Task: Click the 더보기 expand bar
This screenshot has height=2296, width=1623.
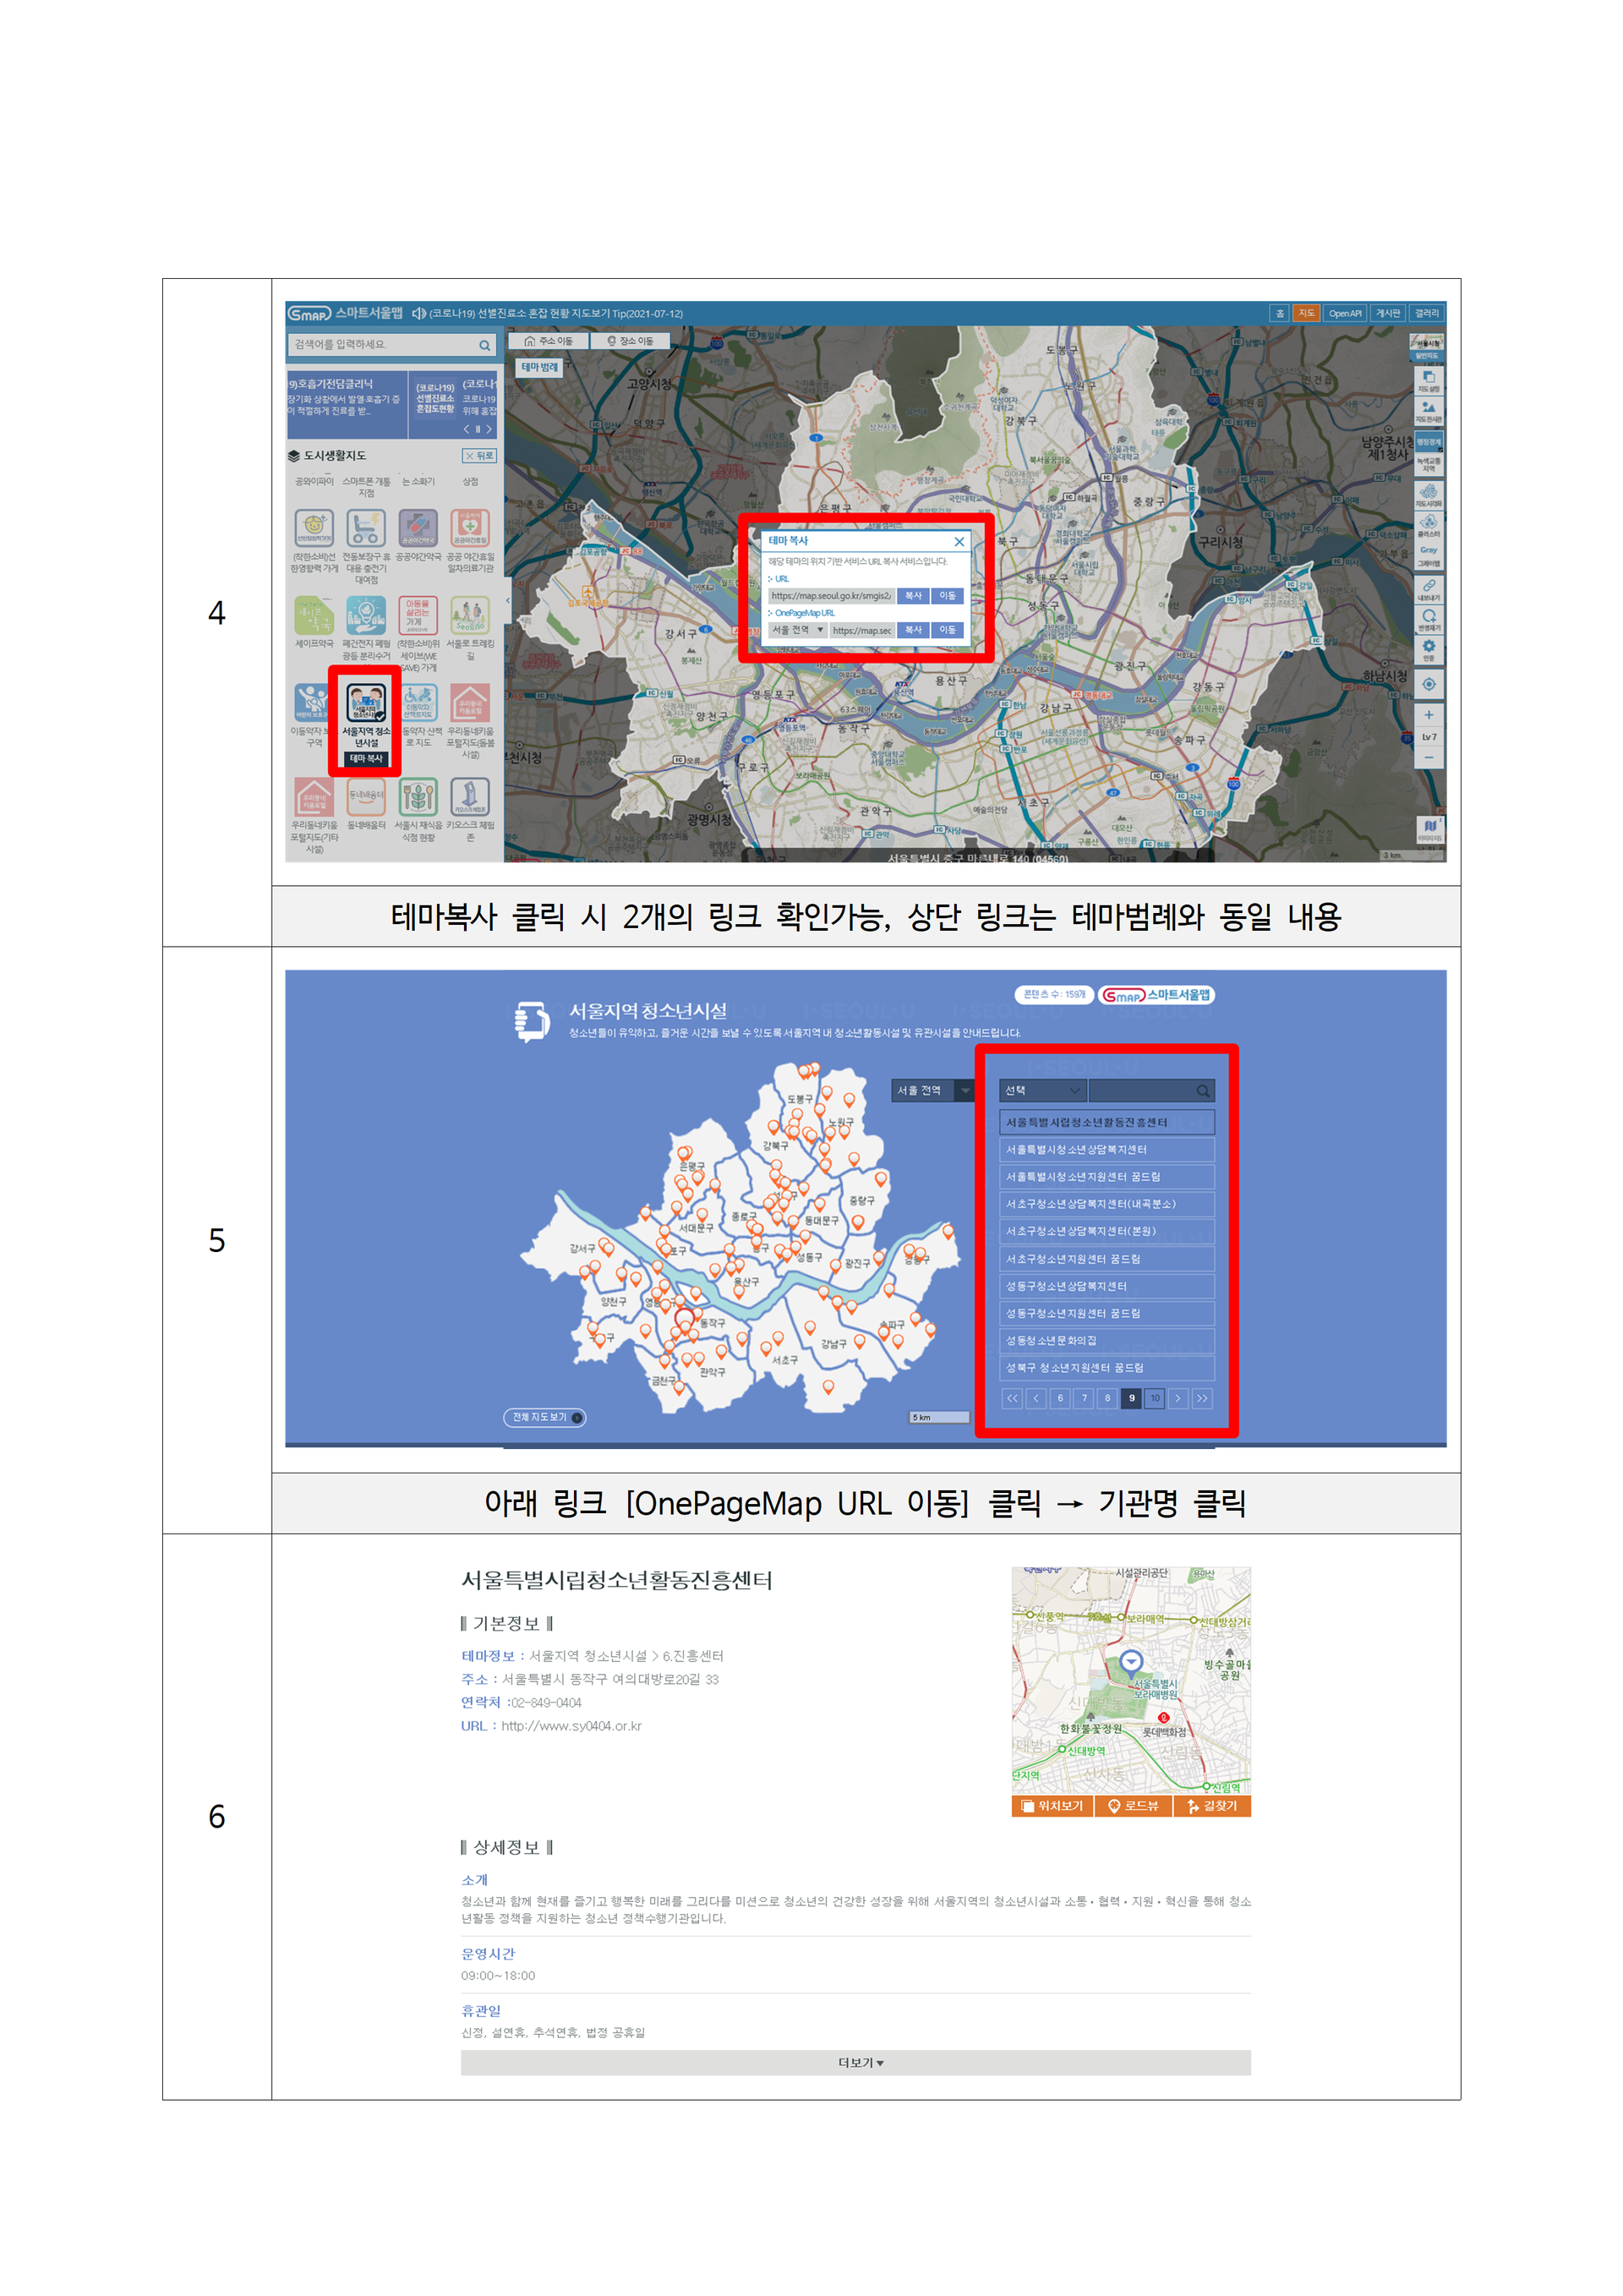Action: 856,2063
